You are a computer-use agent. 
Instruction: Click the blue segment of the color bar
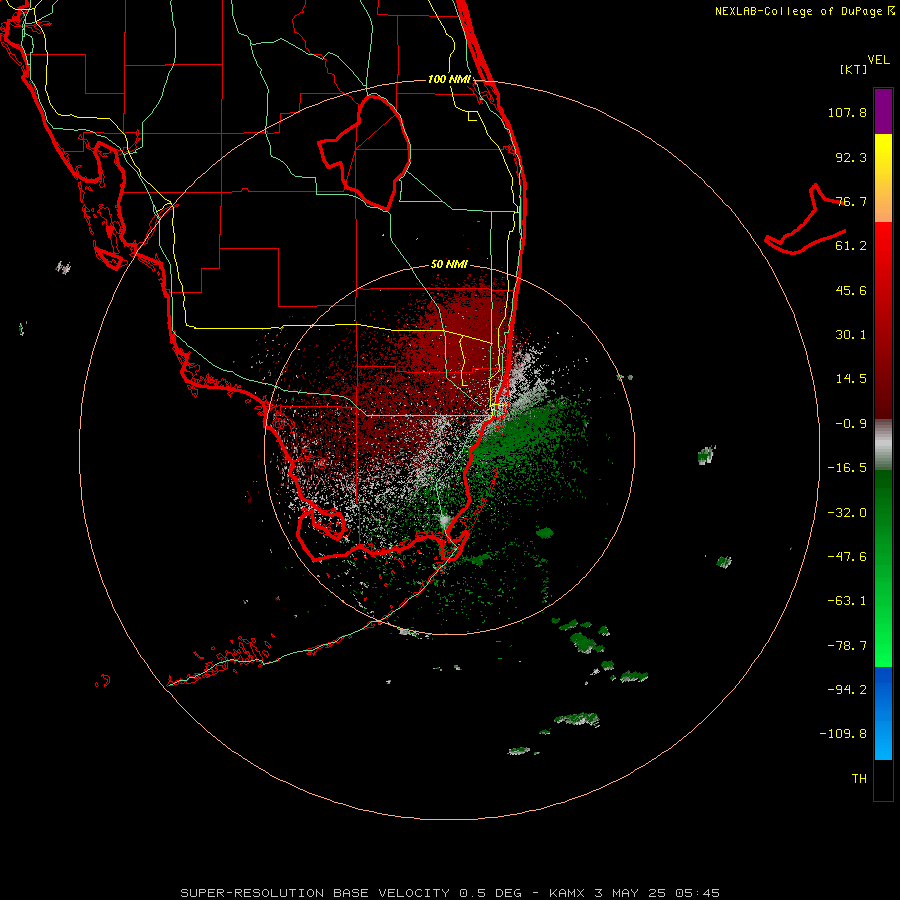coord(883,713)
